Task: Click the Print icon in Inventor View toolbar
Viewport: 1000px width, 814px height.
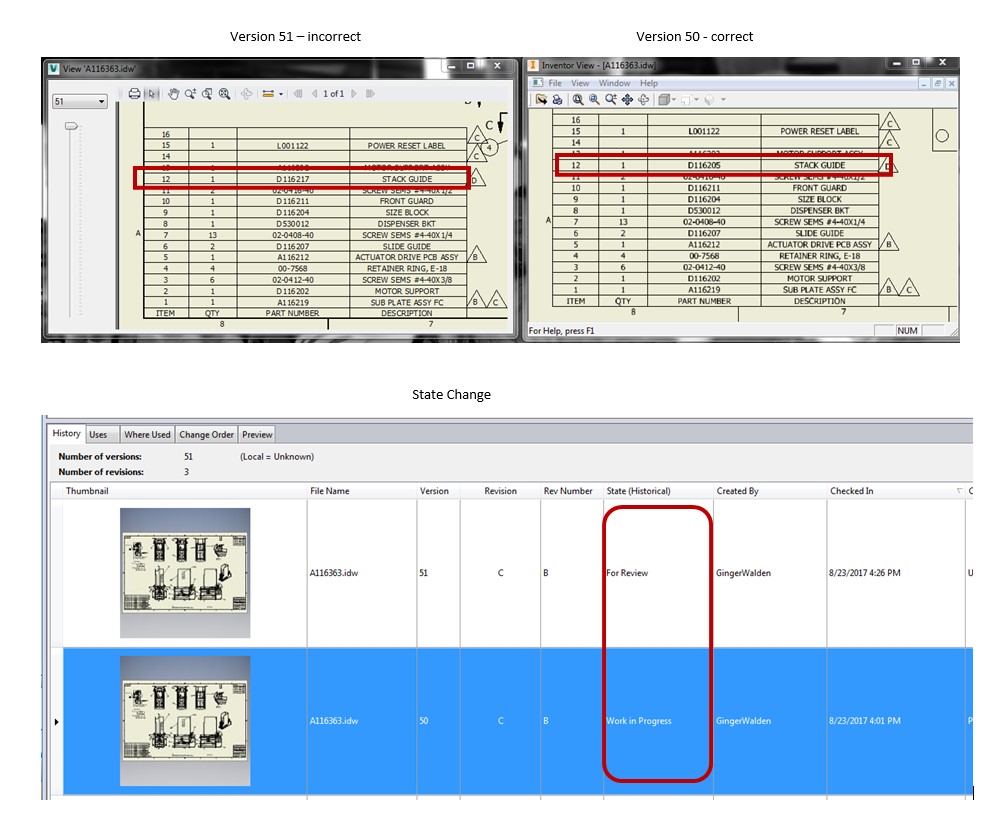Action: (x=557, y=100)
